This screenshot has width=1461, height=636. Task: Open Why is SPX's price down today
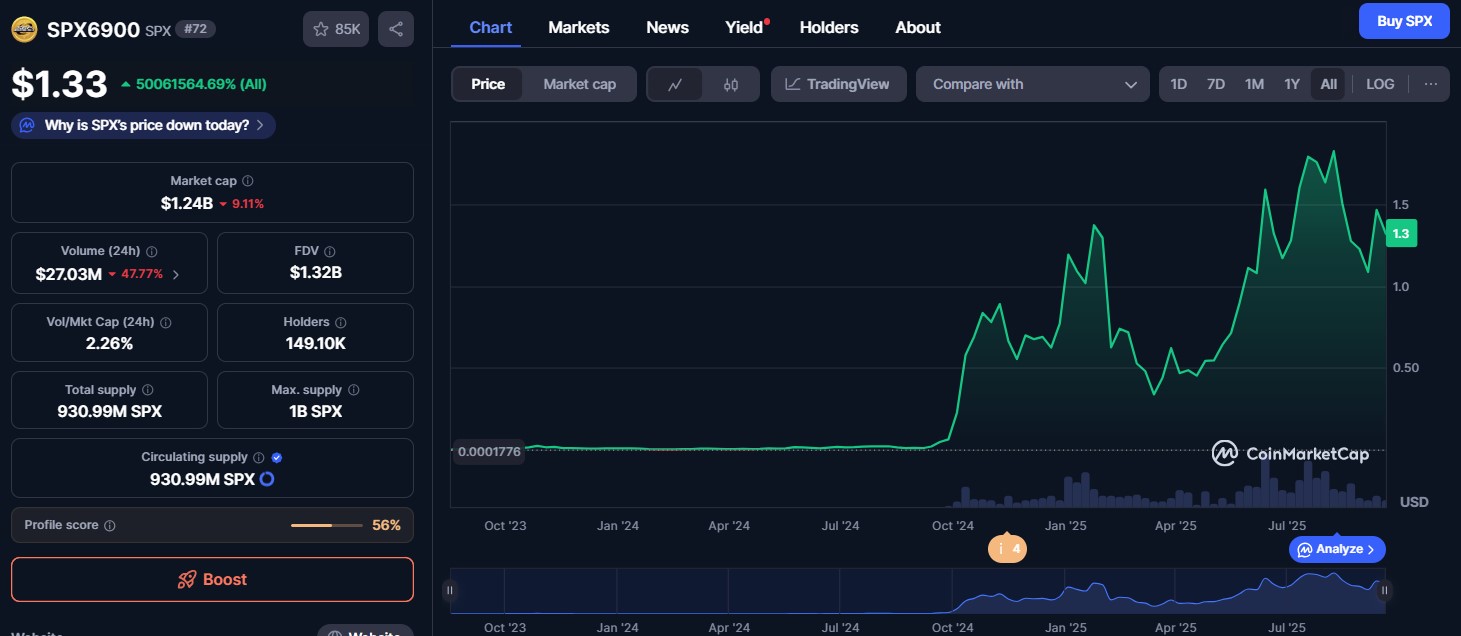pos(144,125)
